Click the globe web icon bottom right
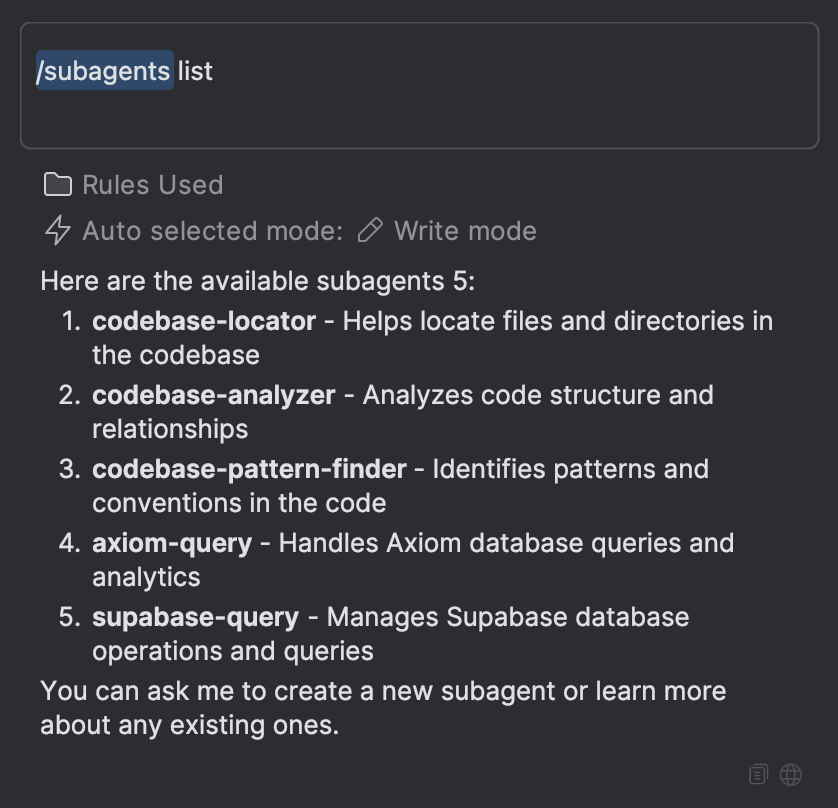The height and width of the screenshot is (808, 838). [x=790, y=774]
